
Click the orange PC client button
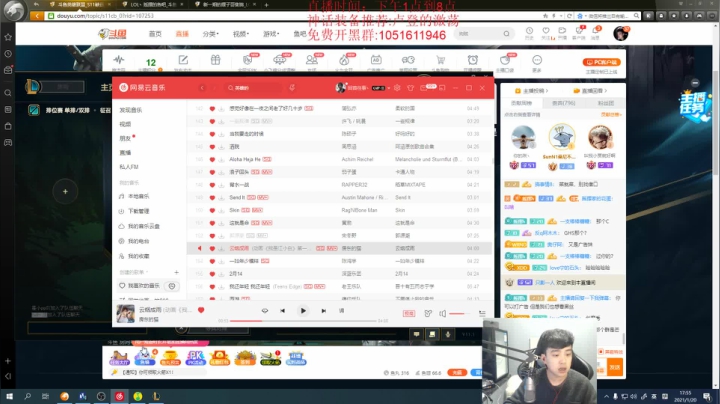(x=602, y=62)
